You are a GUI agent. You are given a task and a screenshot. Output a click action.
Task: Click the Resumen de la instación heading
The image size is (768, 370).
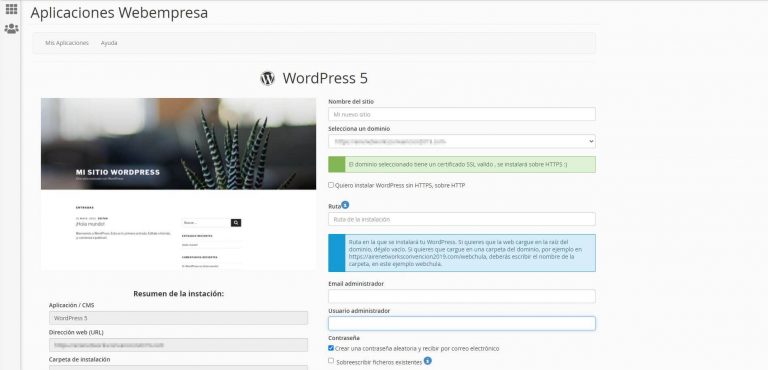click(178, 294)
